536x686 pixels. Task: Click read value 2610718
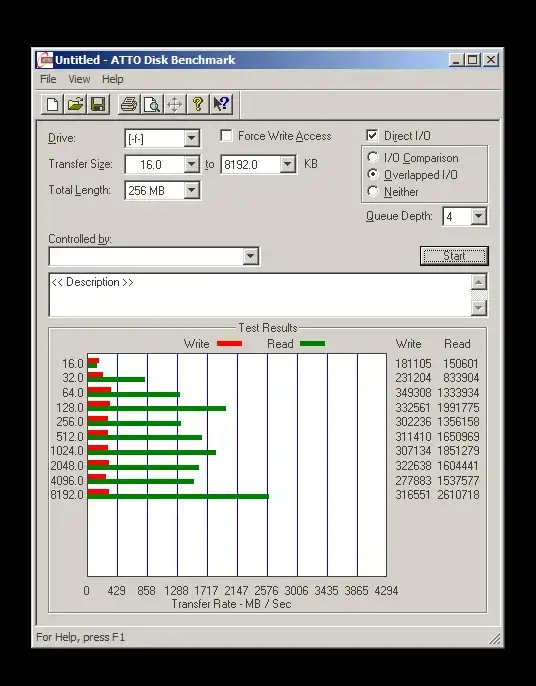click(458, 495)
